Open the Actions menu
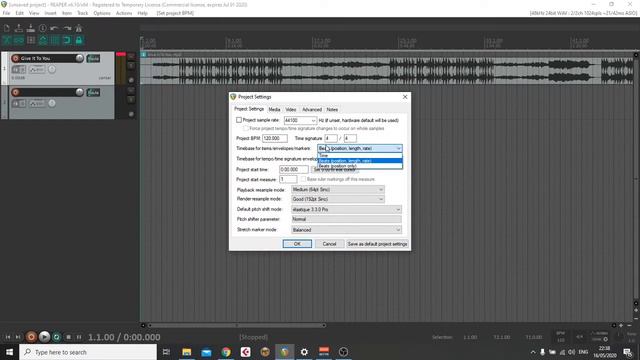Viewport: 640px width, 360px height. [x=124, y=13]
